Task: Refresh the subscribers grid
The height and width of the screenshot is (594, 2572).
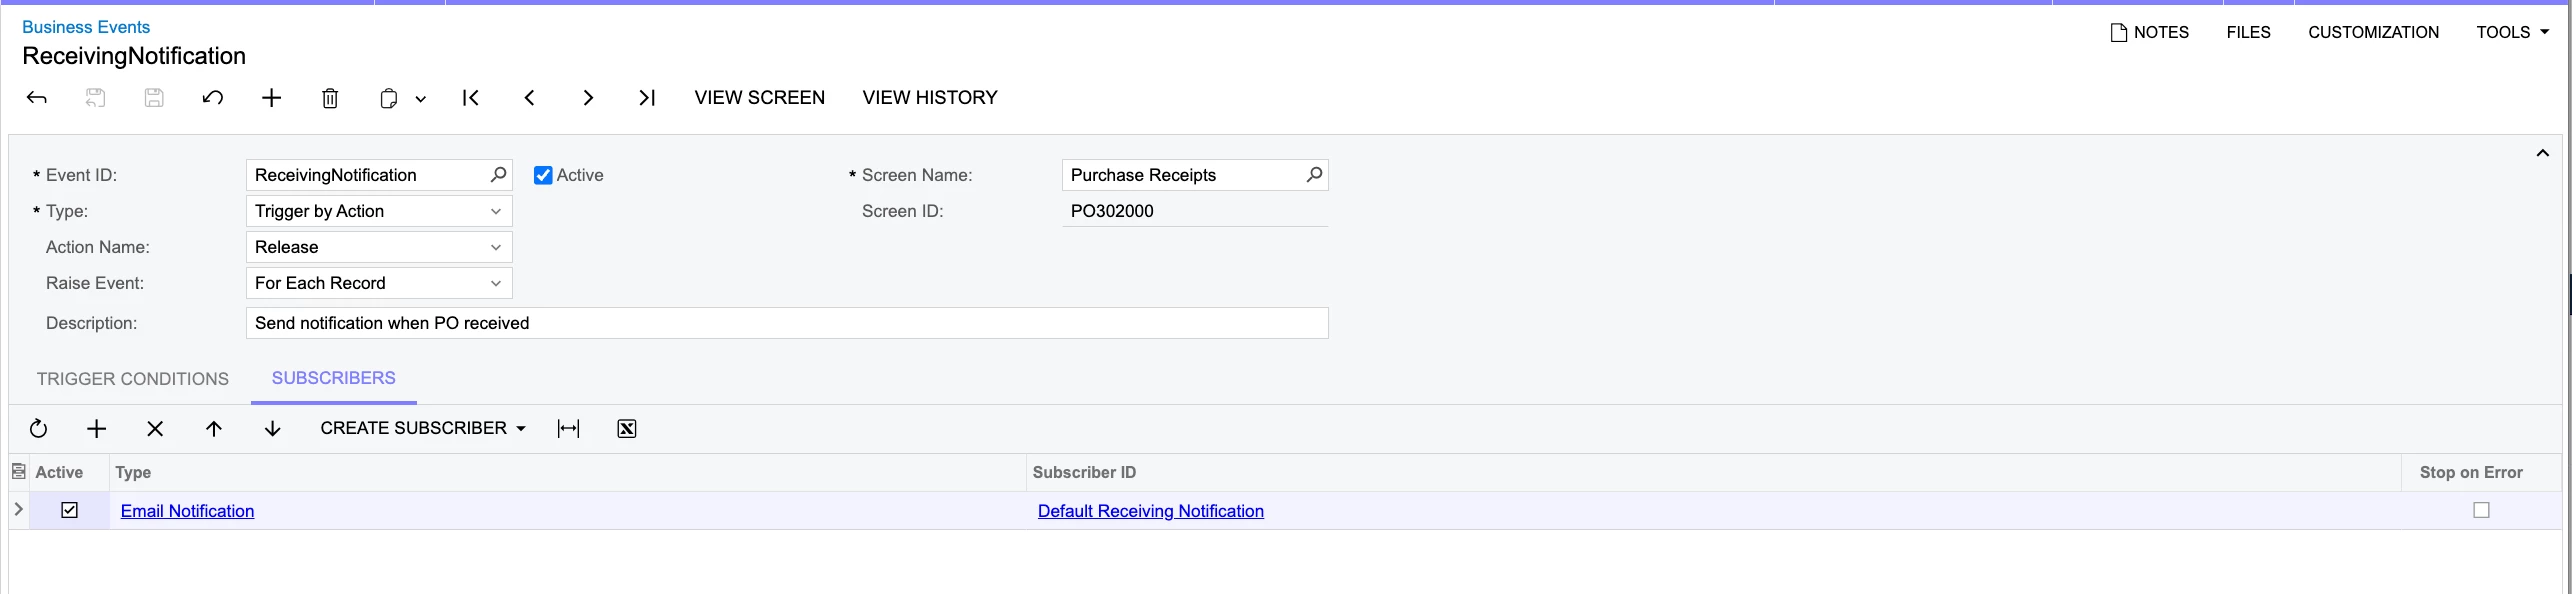Action: pyautogui.click(x=38, y=429)
